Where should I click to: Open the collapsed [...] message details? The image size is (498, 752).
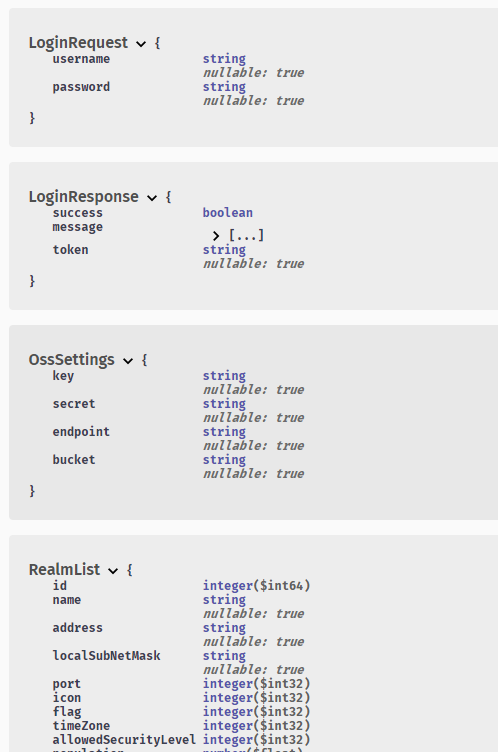246,235
